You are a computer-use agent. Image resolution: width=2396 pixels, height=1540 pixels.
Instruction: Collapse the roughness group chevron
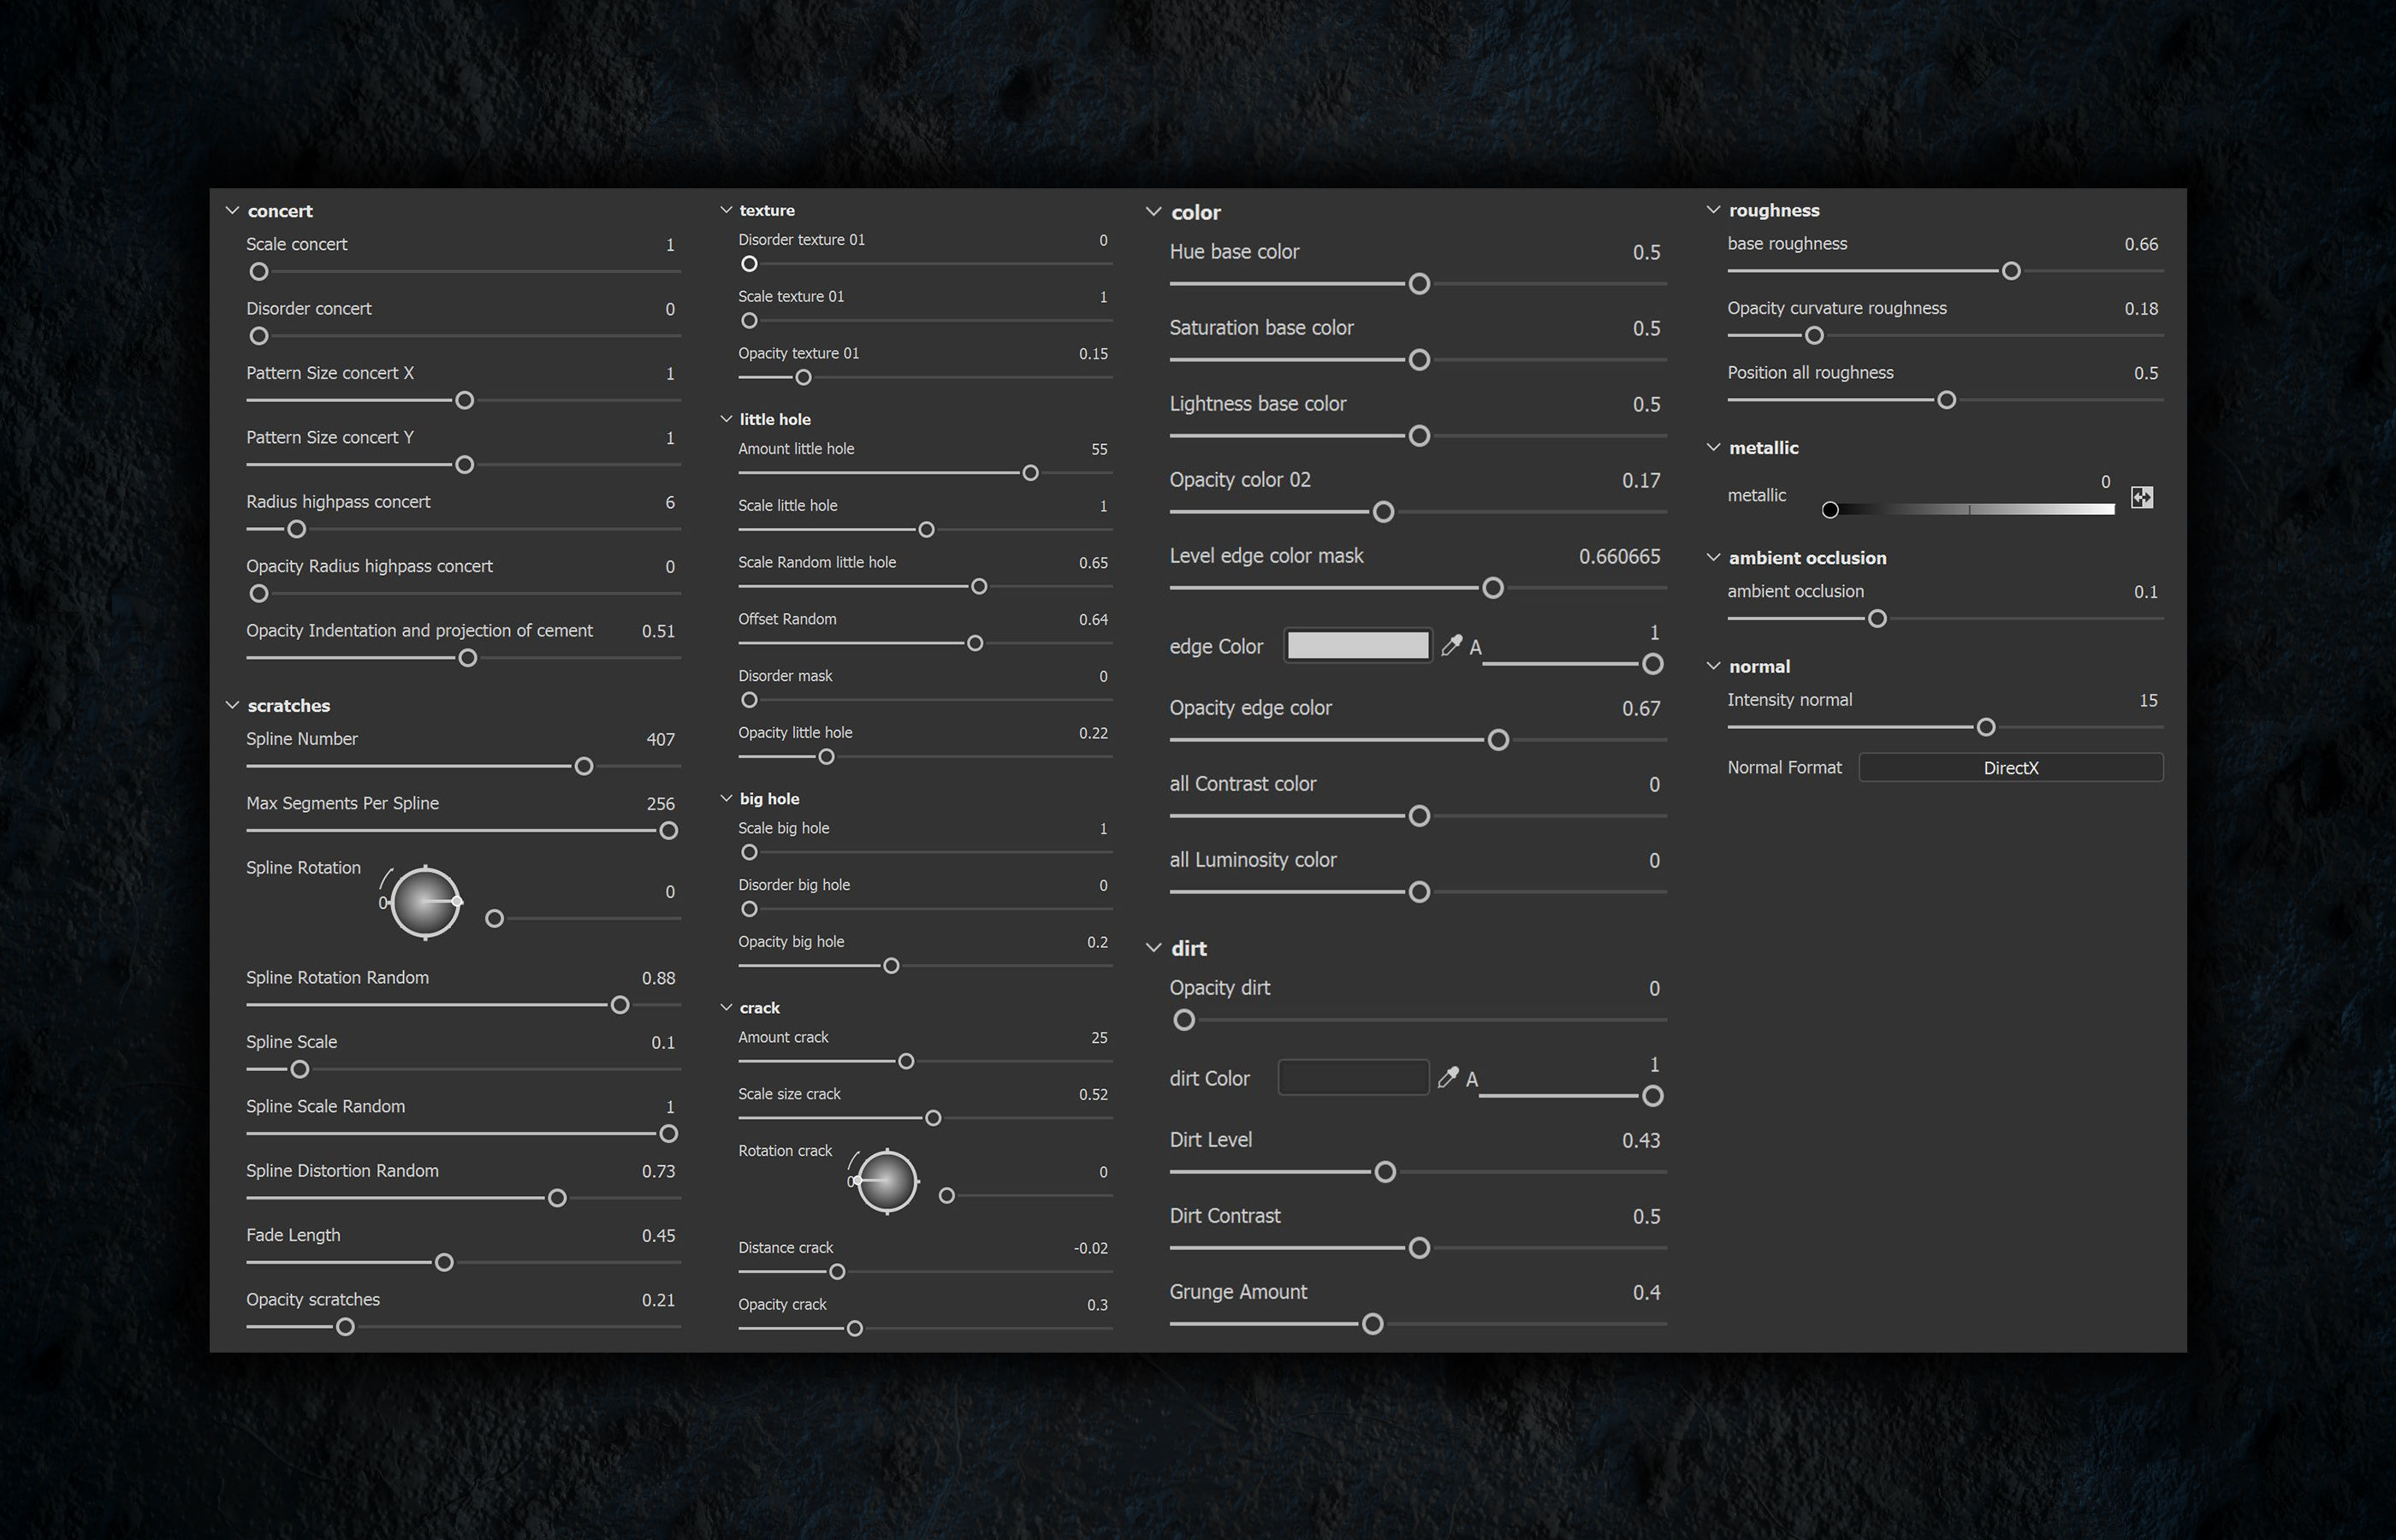(x=1713, y=210)
